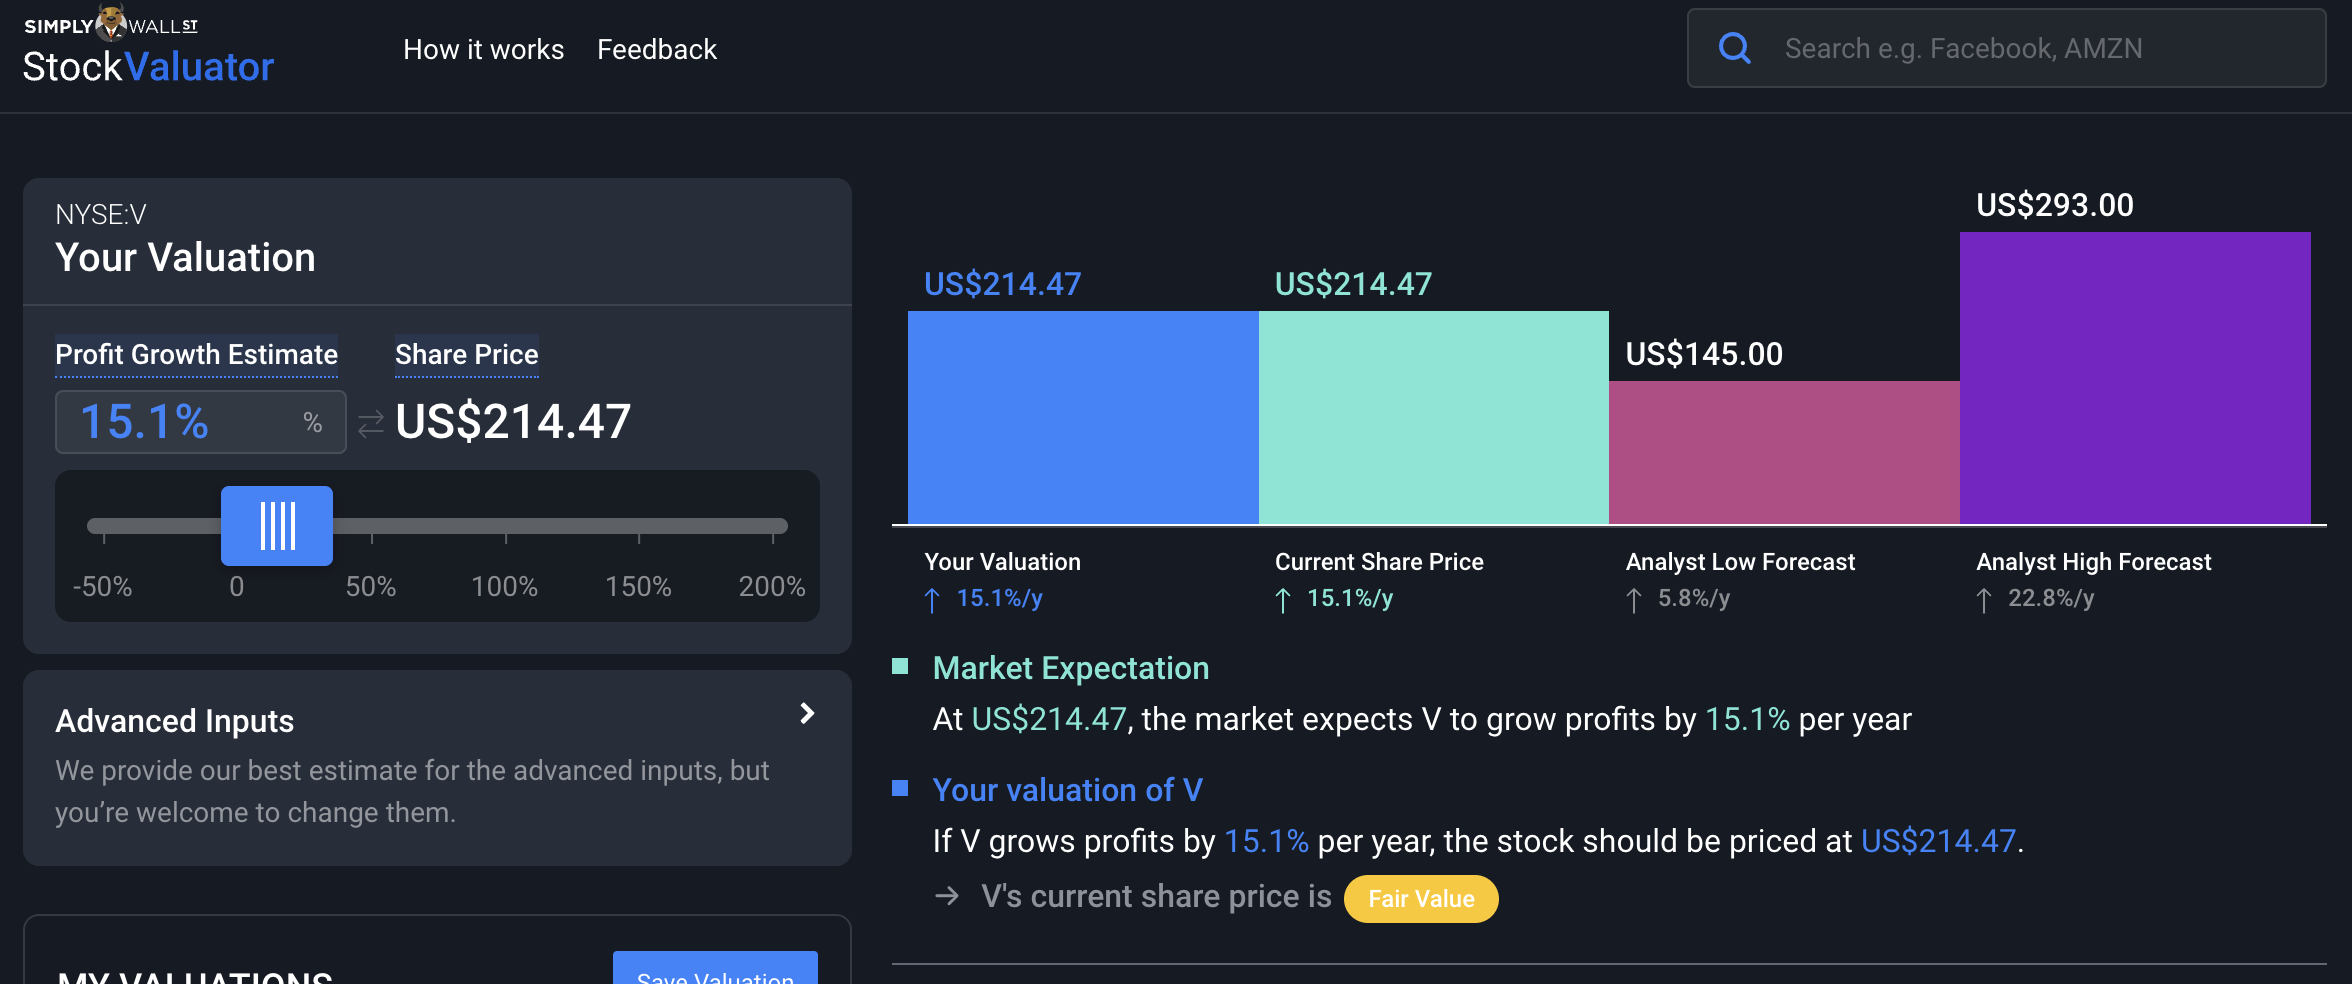Click the 5.8%/y analyst low growth rate

[x=1694, y=598]
